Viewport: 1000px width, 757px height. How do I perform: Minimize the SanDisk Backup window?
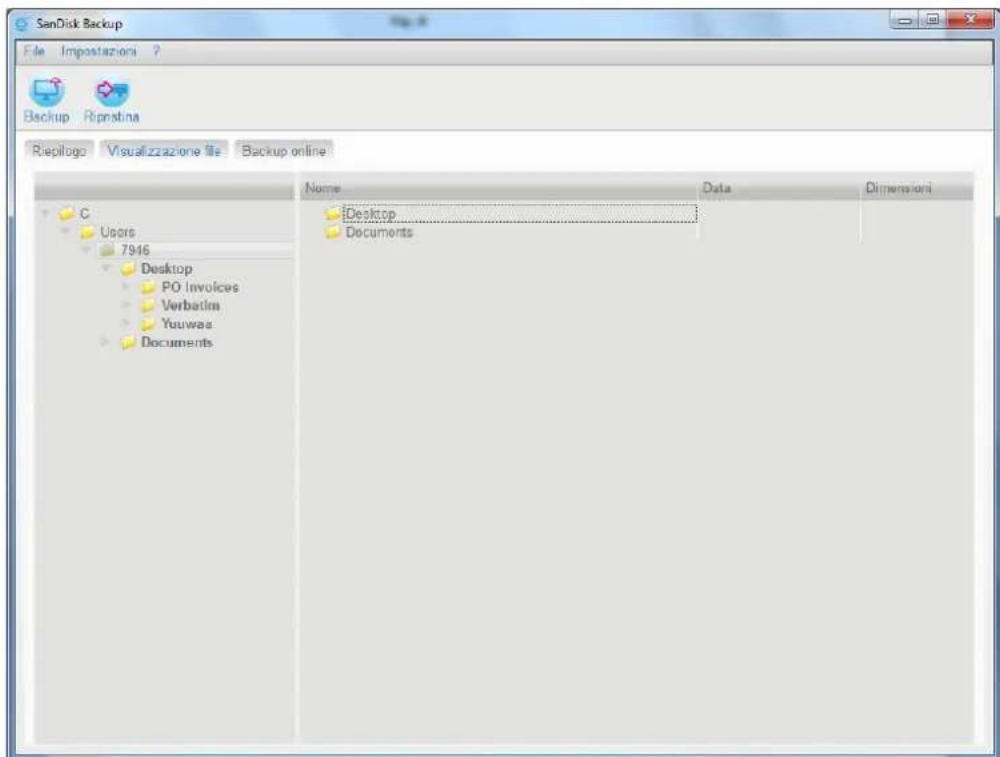(904, 20)
